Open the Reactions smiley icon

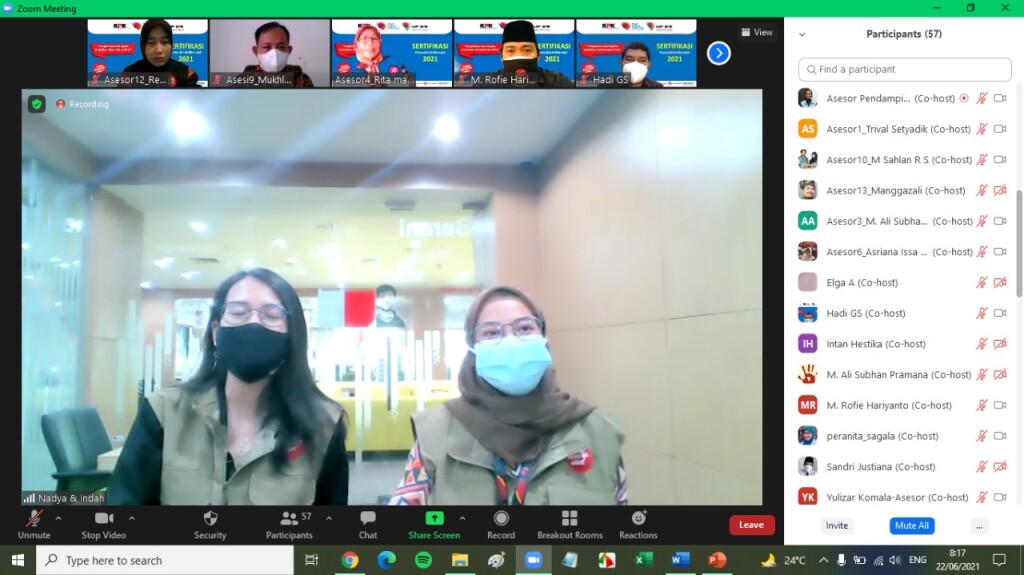[639, 518]
